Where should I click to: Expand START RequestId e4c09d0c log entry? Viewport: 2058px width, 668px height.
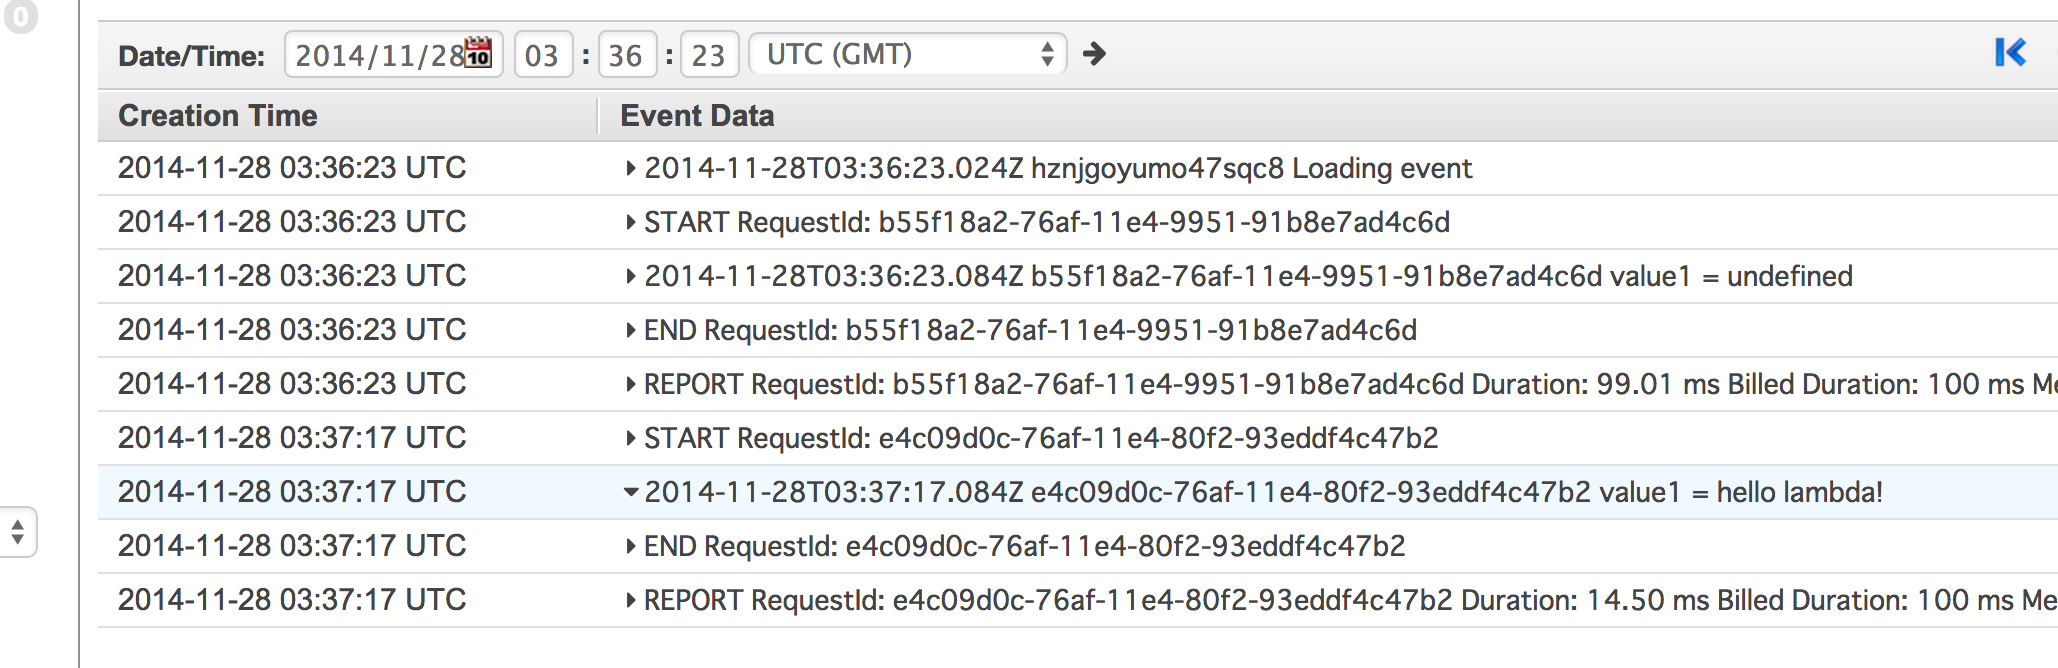coord(631,438)
